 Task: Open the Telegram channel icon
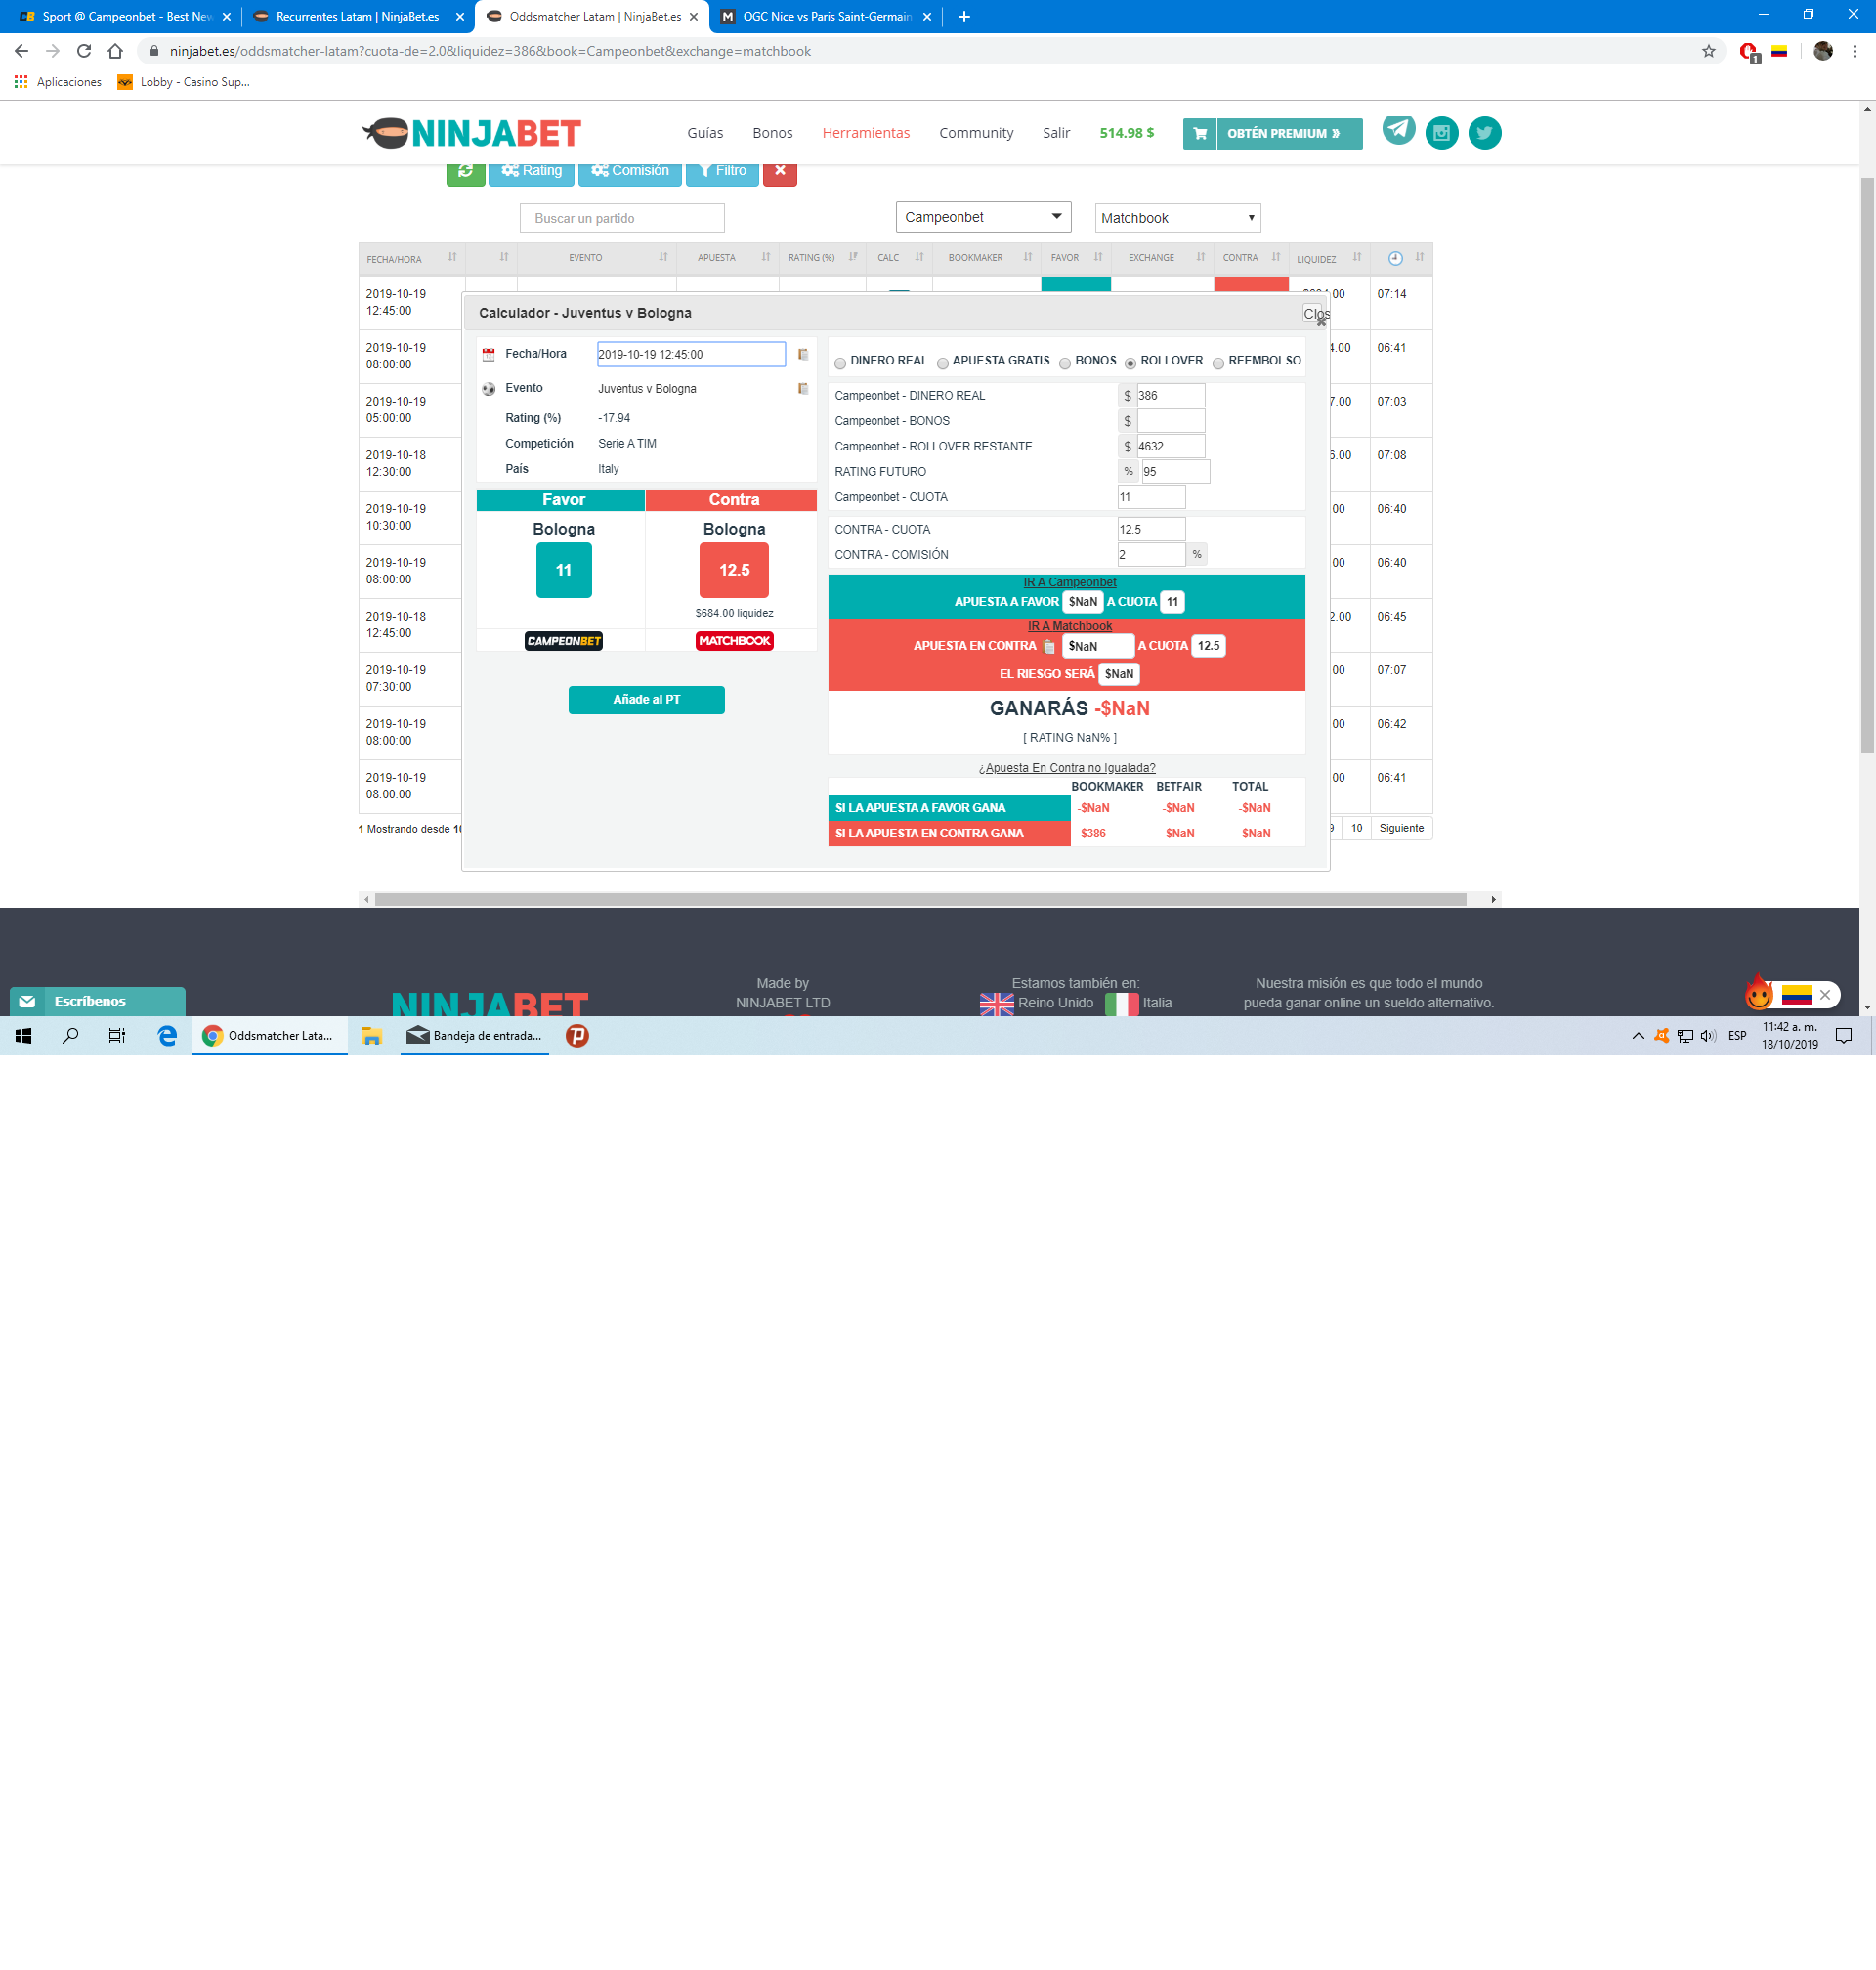coord(1398,130)
